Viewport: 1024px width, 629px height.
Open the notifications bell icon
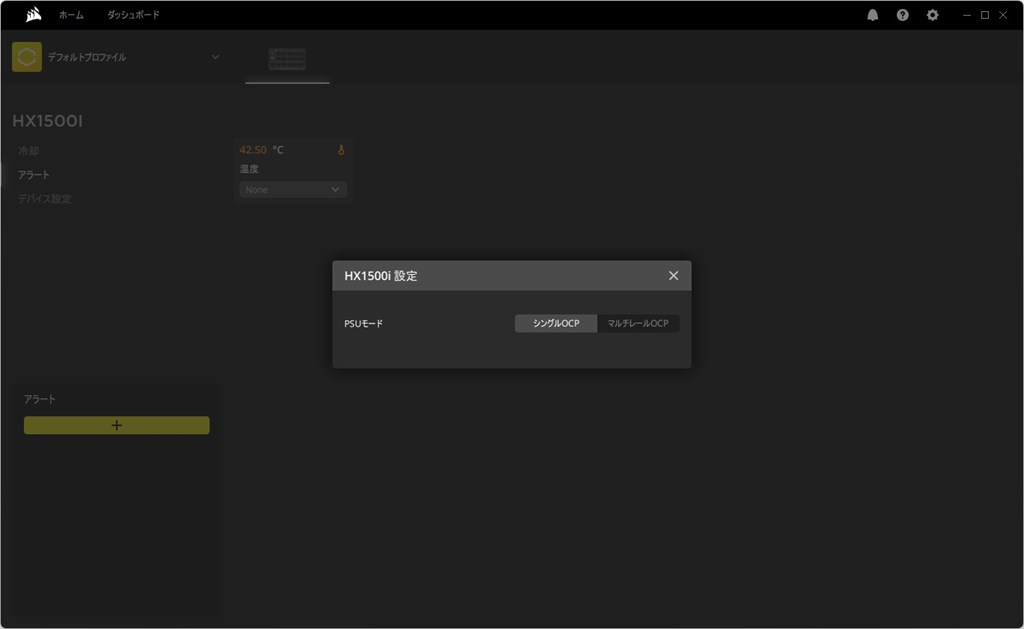pyautogui.click(x=872, y=15)
